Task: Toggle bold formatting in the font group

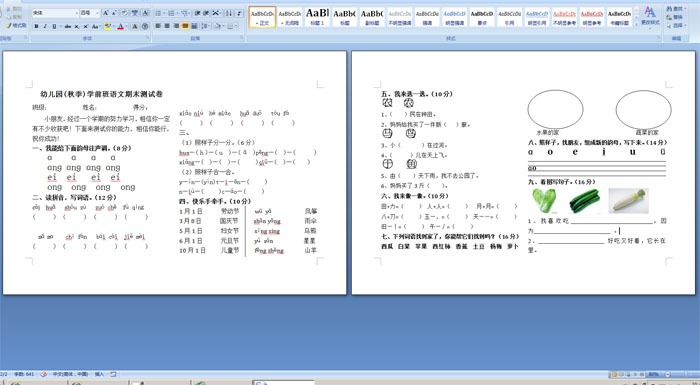Action: pyautogui.click(x=37, y=26)
